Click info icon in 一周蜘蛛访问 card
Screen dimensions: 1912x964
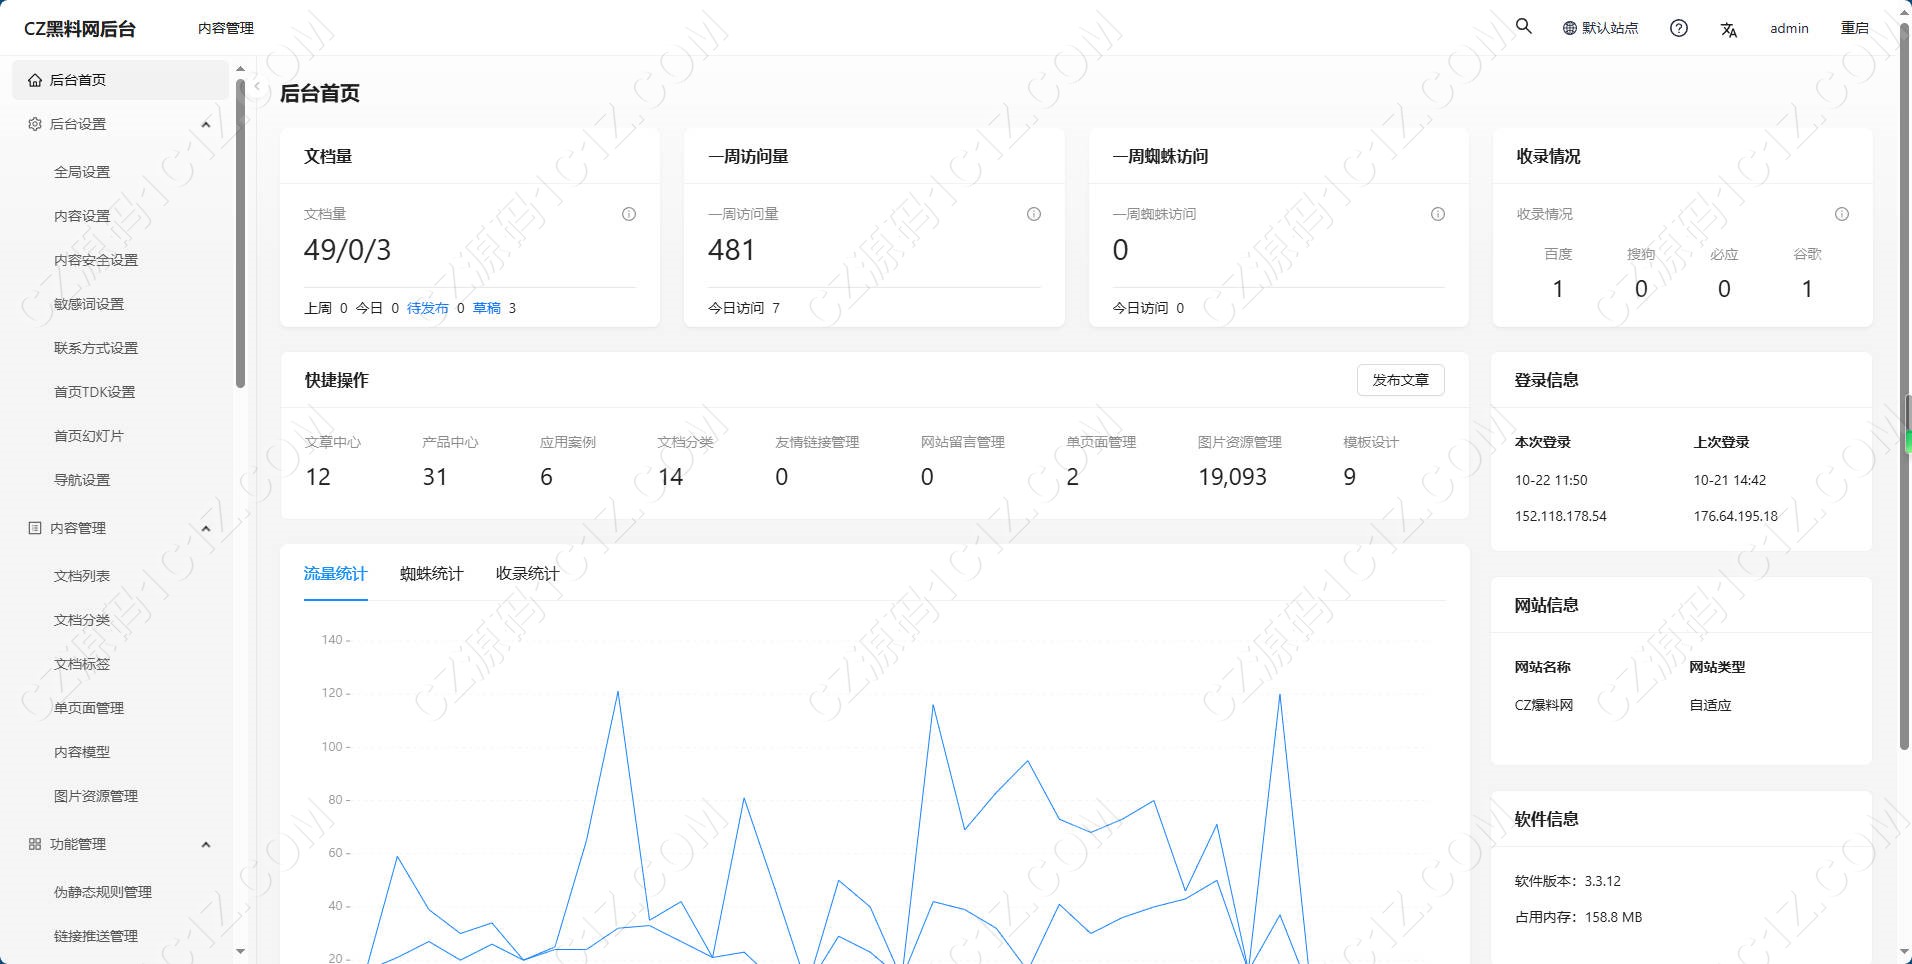(x=1438, y=214)
